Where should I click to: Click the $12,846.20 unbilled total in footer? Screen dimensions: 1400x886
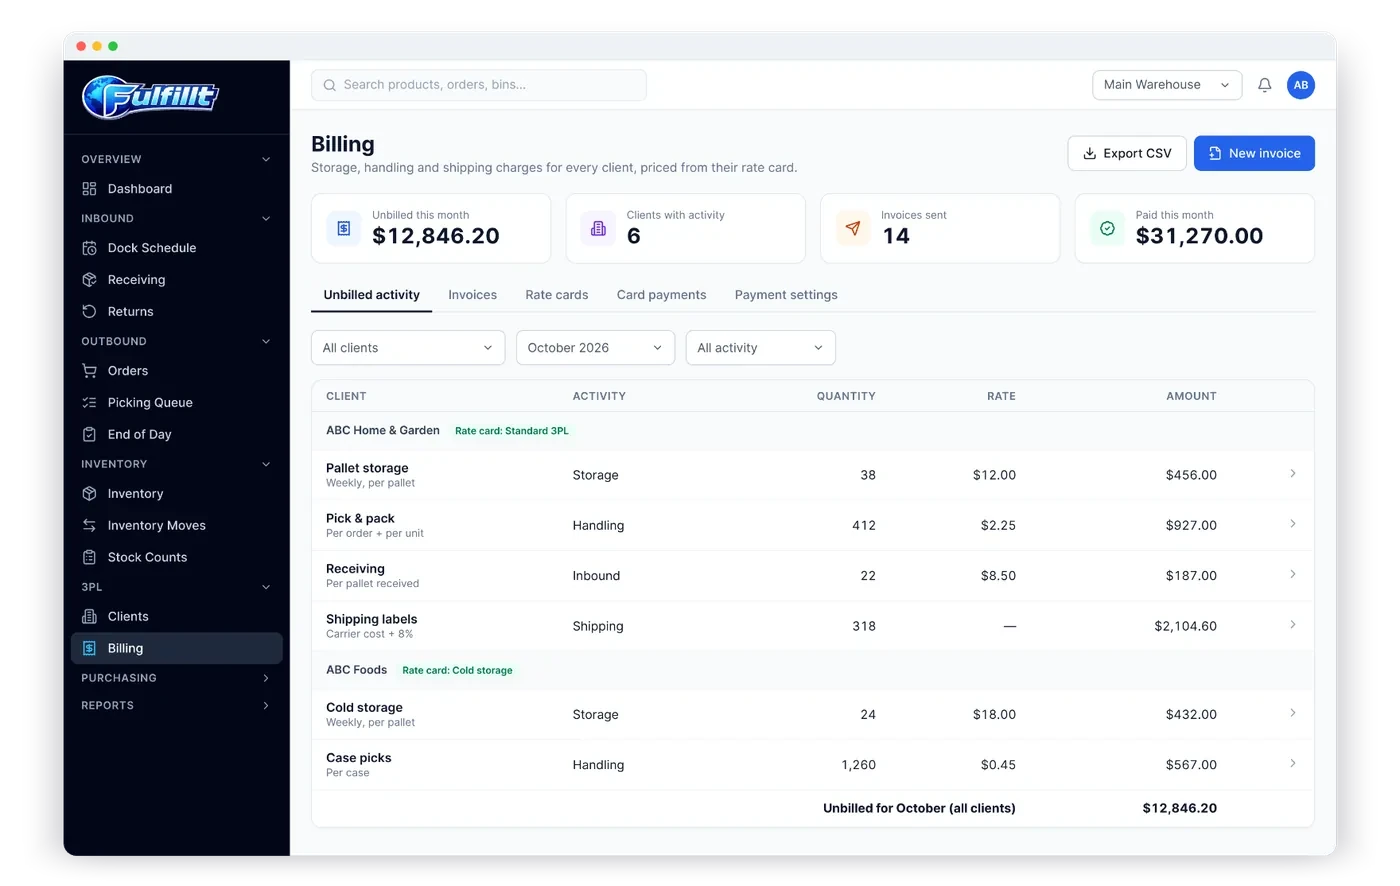coord(1180,808)
